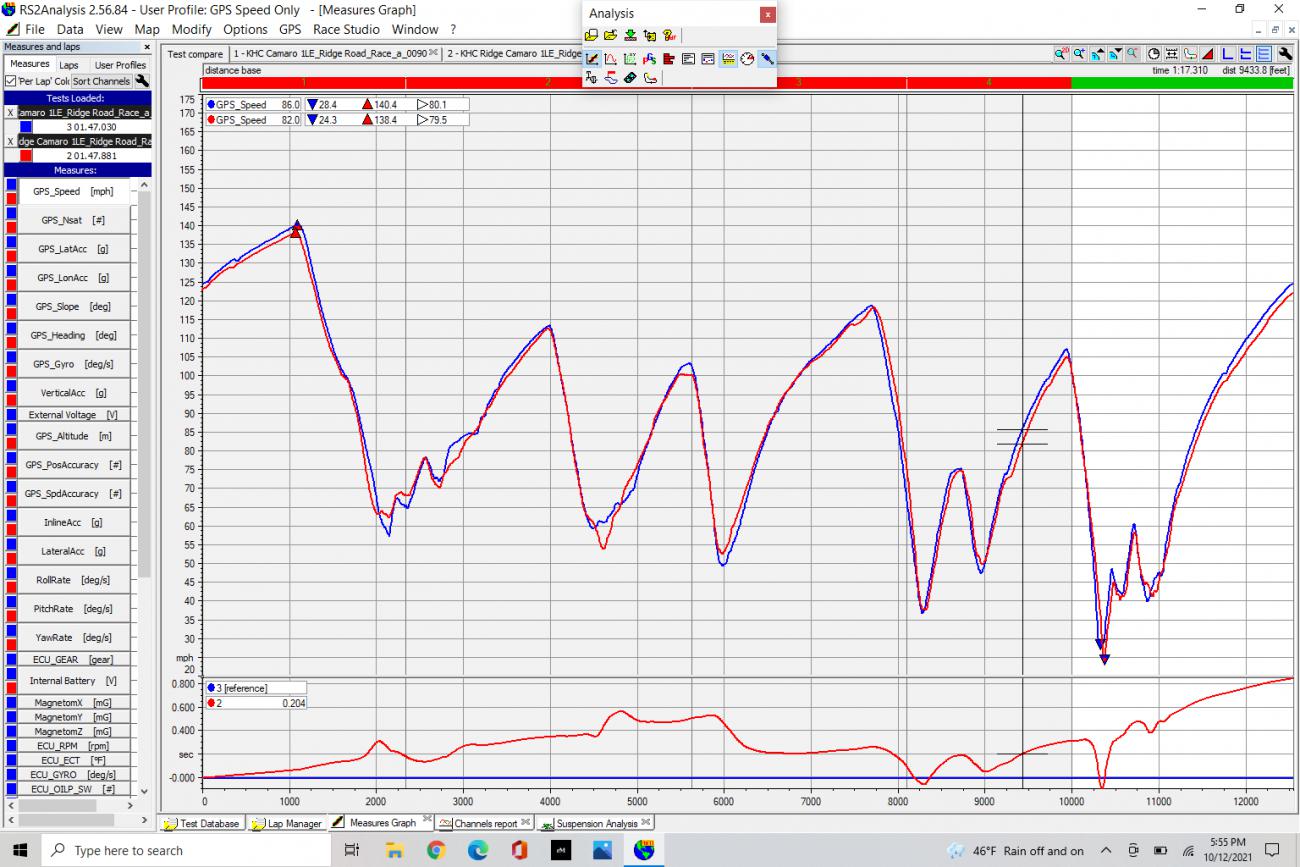Select the GPS_Heading [deg] measure
The image size is (1300, 867).
pos(73,335)
